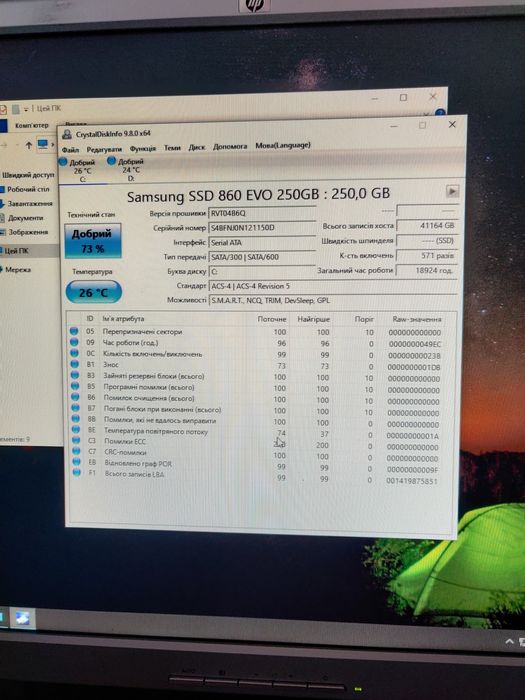Select Цей ПК in Explorer navigation pane

tap(16, 251)
